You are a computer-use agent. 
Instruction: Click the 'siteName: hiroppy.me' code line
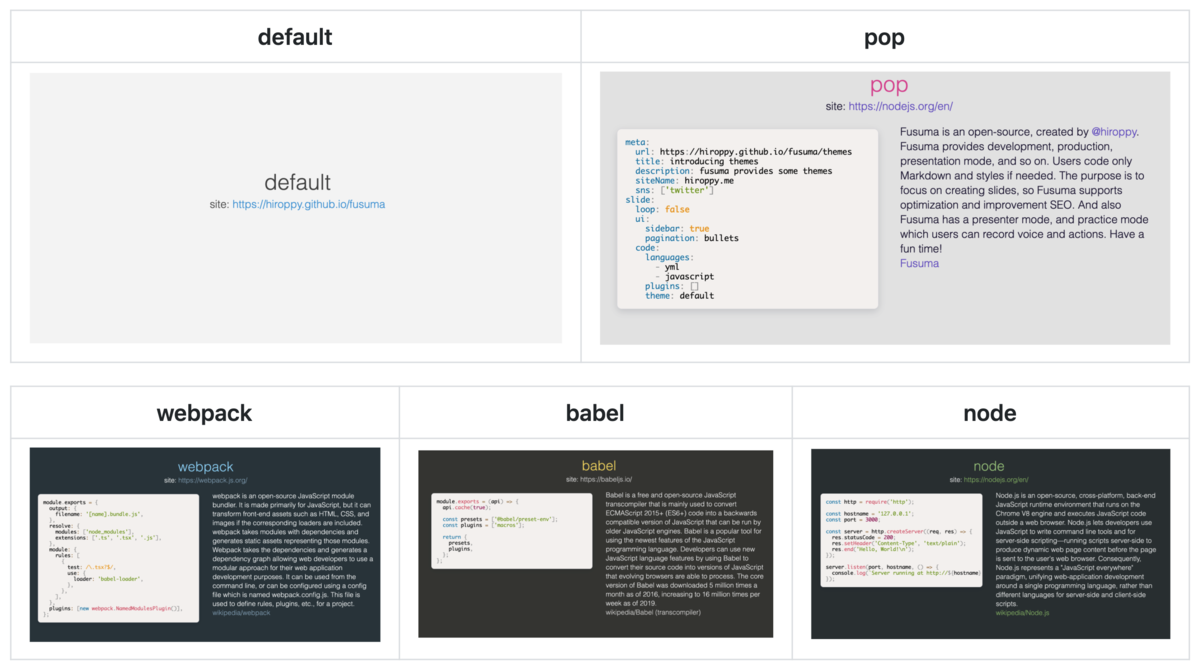pyautogui.click(x=685, y=180)
